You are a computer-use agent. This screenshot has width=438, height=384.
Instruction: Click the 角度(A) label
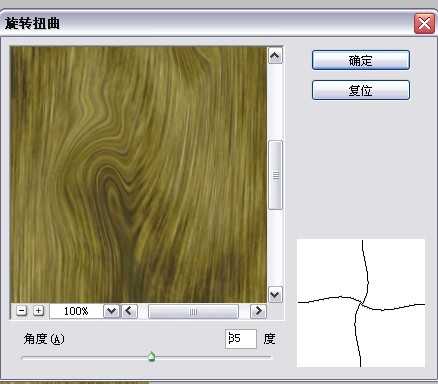click(x=44, y=339)
